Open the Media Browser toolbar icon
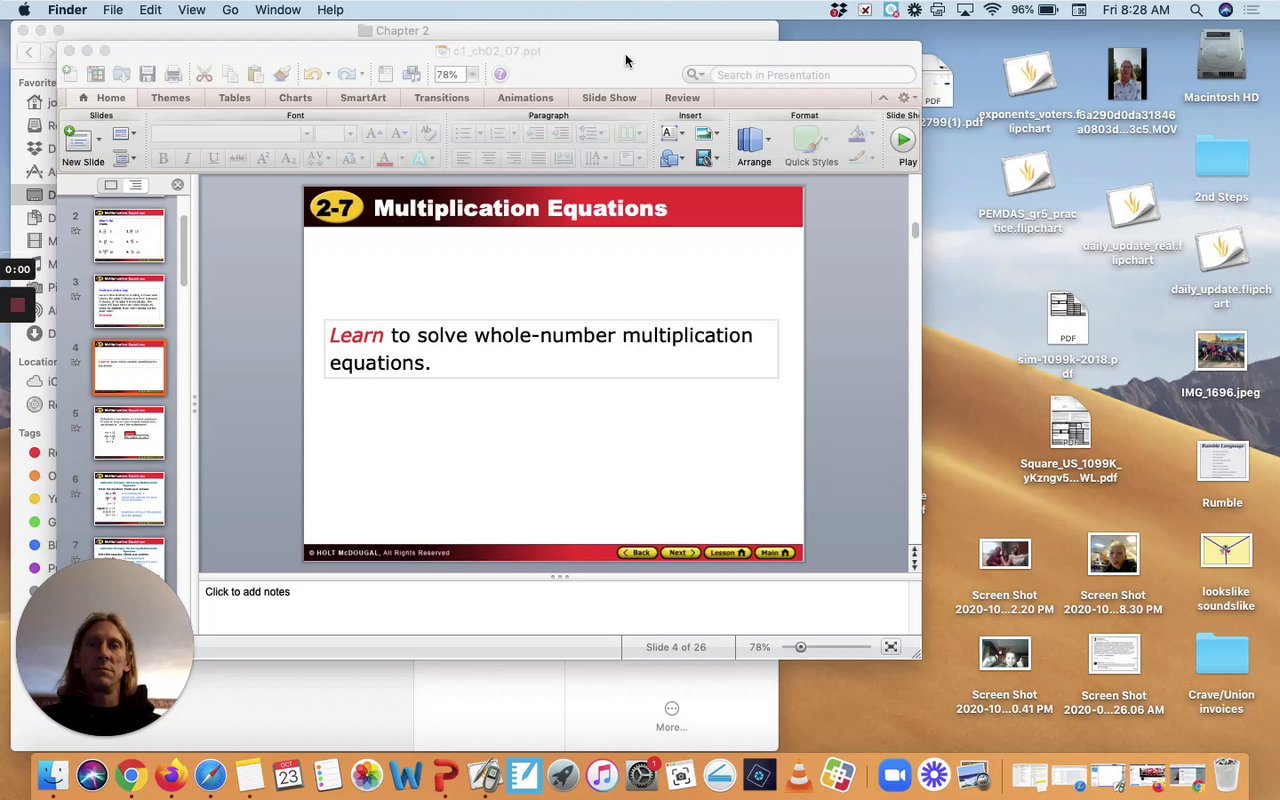The height and width of the screenshot is (800, 1280). point(410,74)
